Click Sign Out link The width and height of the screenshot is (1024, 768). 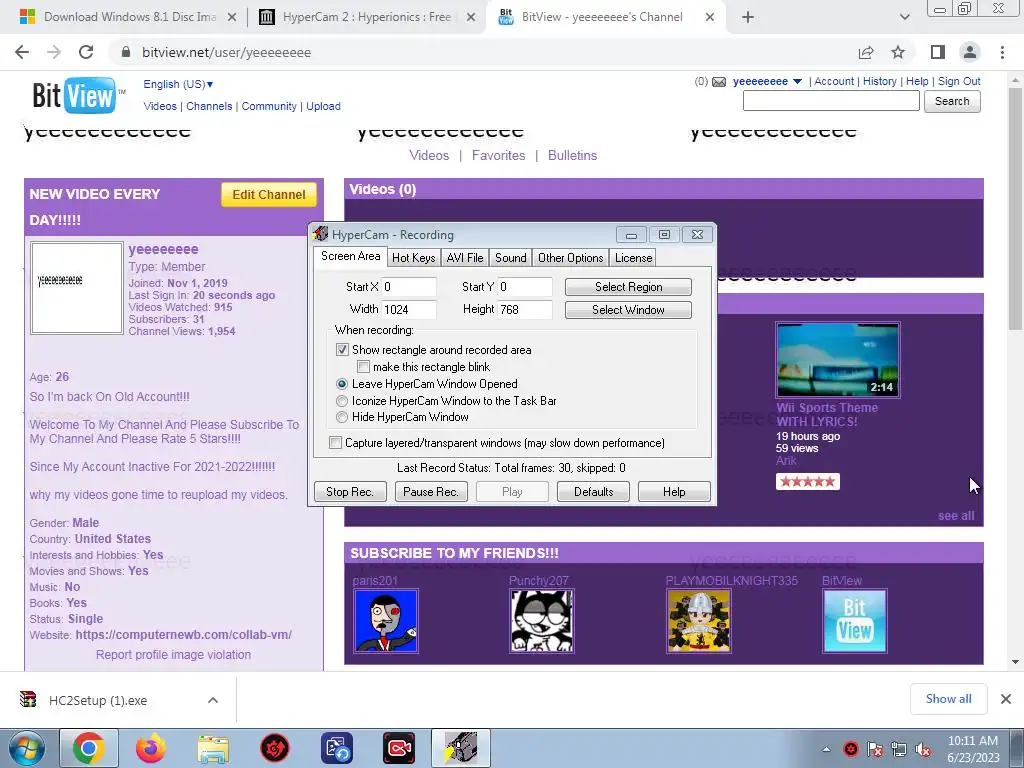pos(959,81)
